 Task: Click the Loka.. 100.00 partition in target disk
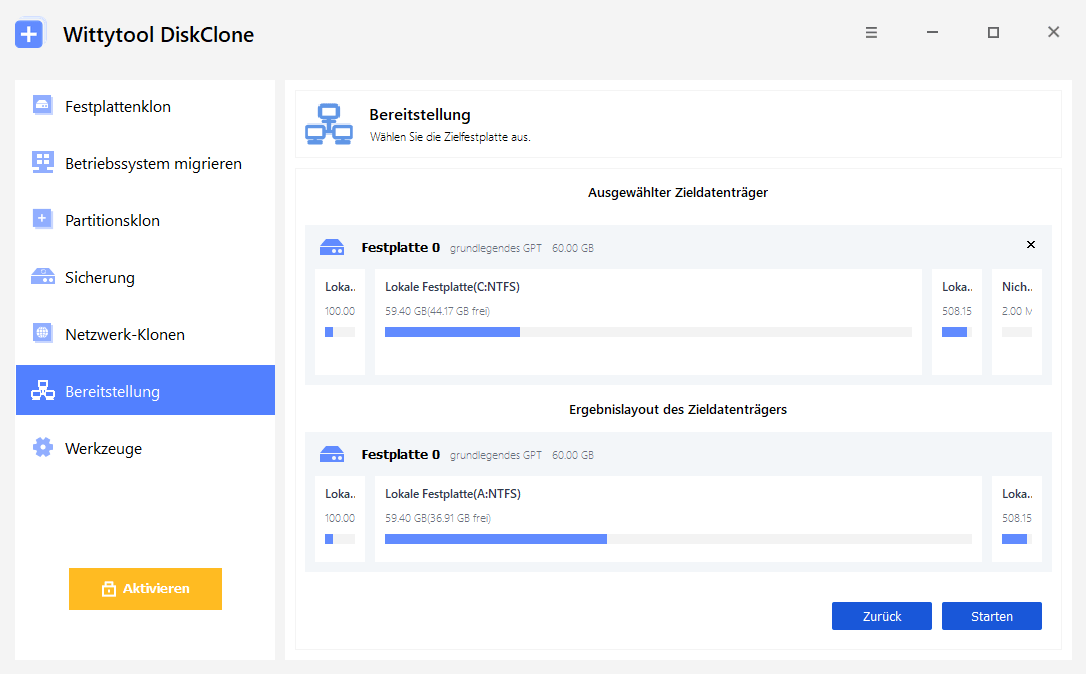(340, 322)
